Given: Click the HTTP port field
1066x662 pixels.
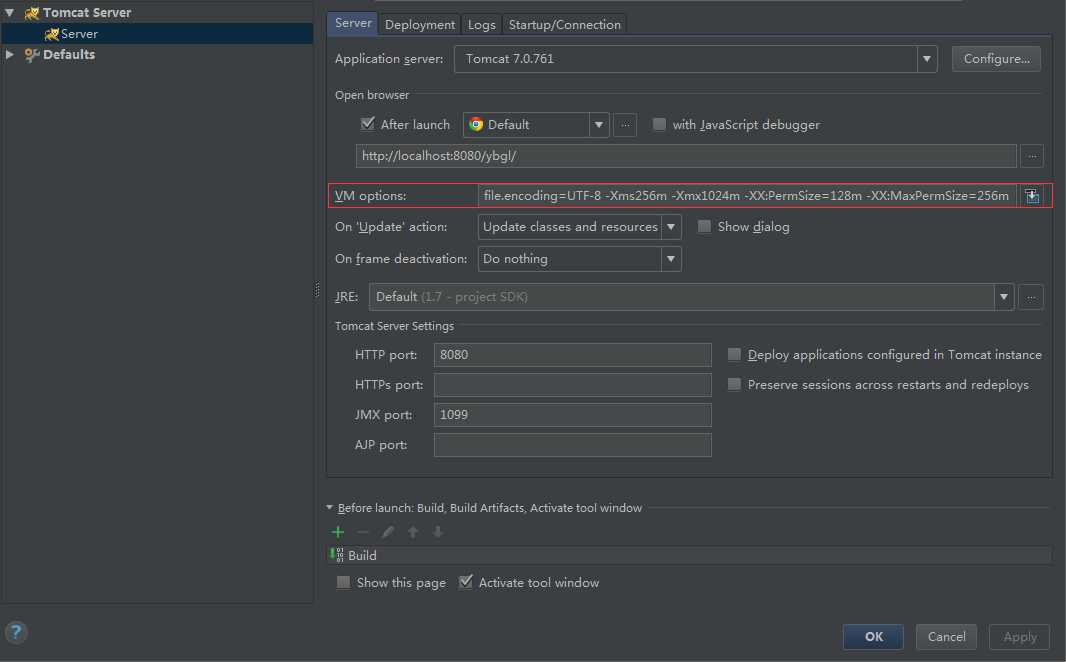Looking at the screenshot, I should 572,355.
